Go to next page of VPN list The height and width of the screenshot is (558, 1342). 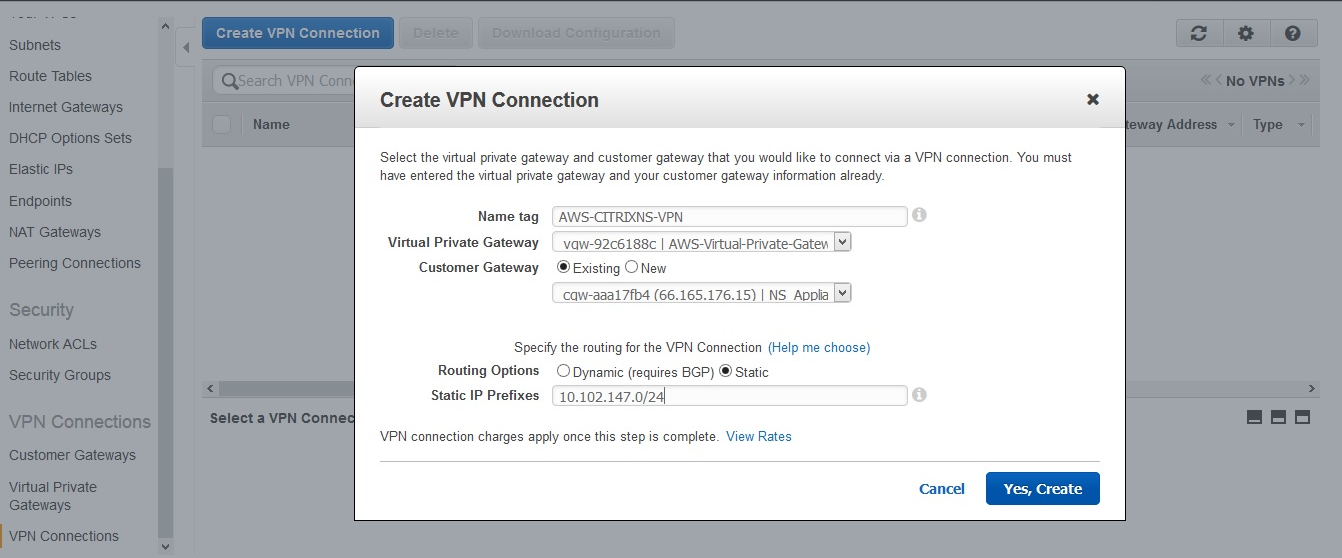[1292, 80]
